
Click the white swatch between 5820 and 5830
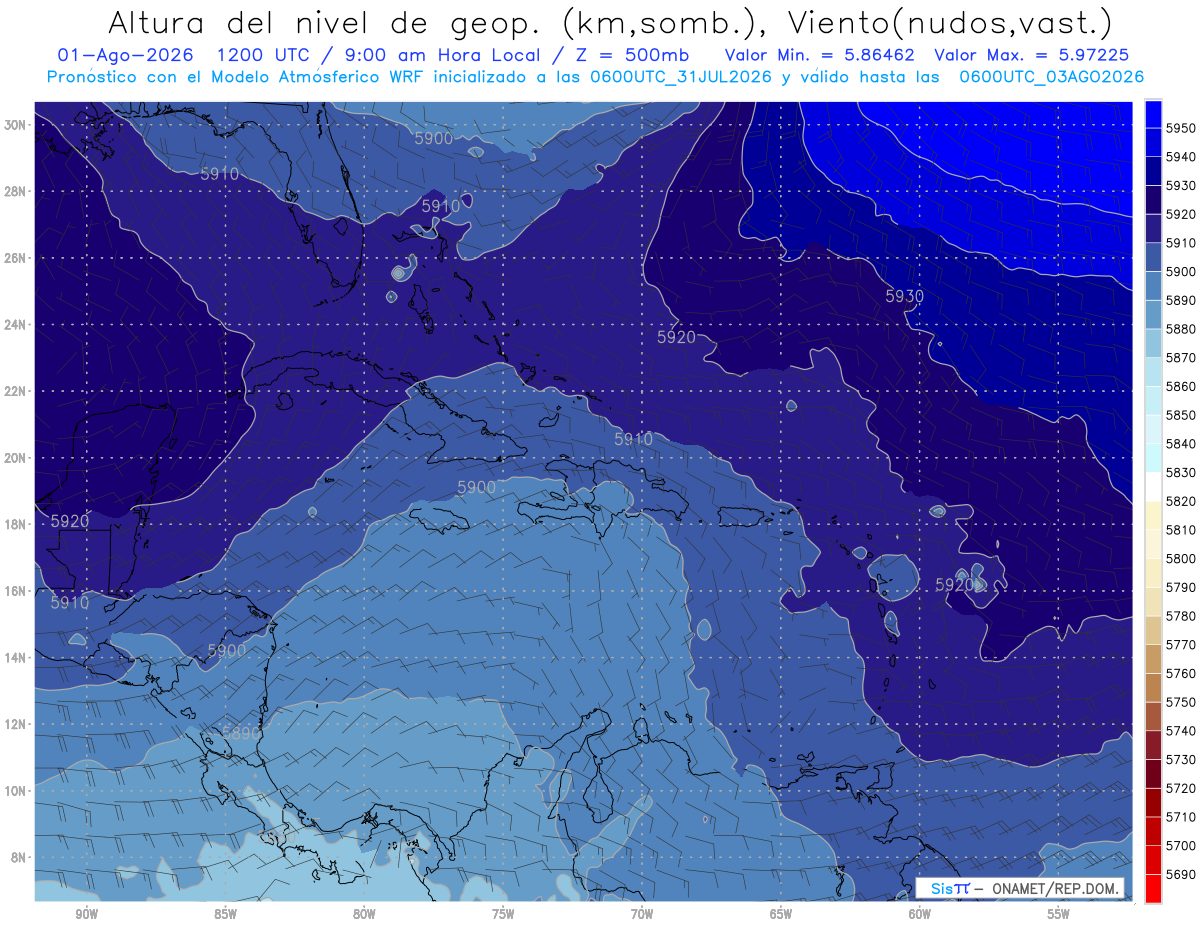[1153, 486]
